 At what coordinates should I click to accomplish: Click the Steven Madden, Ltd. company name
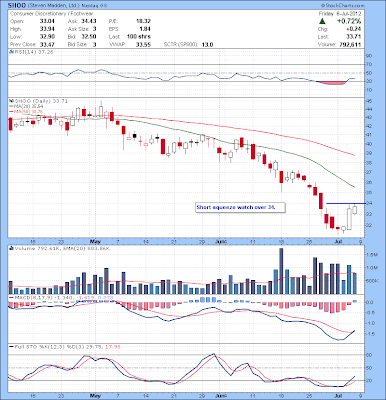coord(54,6)
